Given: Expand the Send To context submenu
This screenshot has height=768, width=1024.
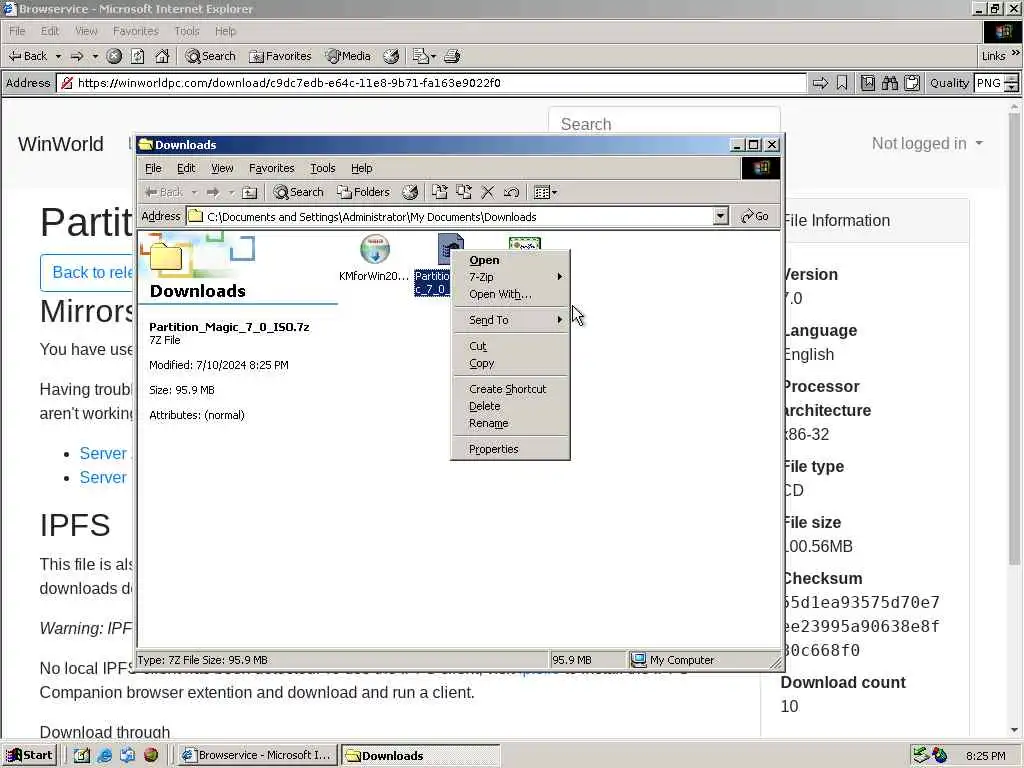Looking at the screenshot, I should (511, 320).
